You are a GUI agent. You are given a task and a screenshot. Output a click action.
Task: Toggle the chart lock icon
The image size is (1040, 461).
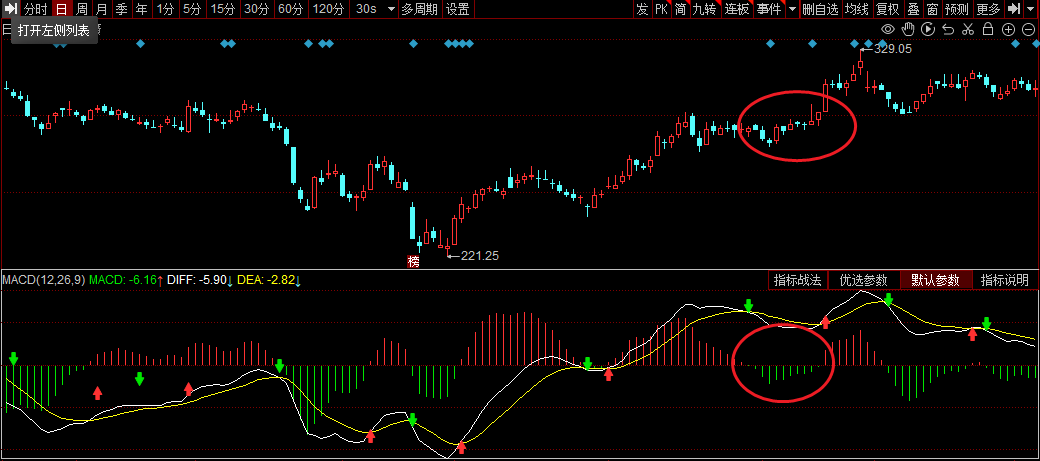pyautogui.click(x=987, y=29)
